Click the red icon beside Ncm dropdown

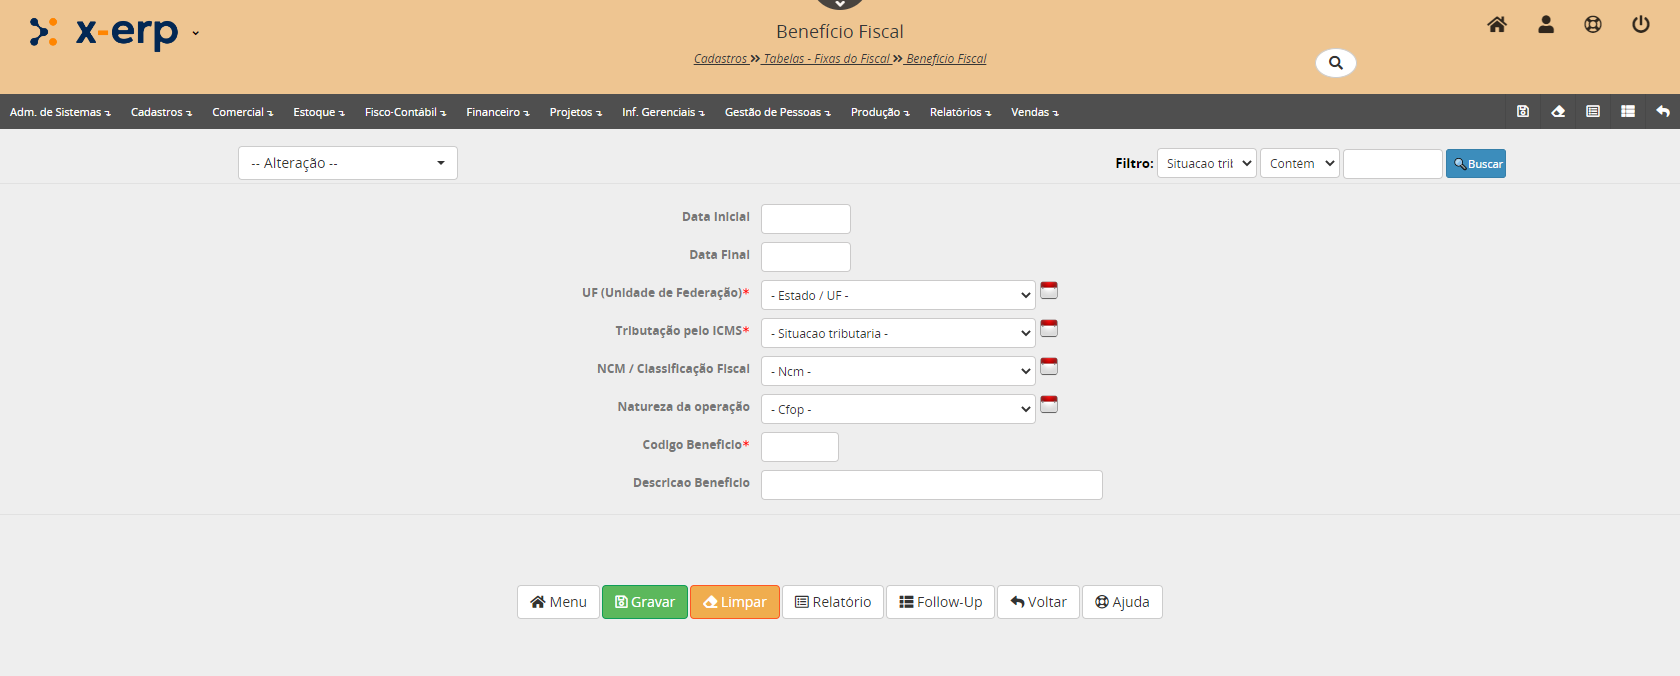(x=1049, y=367)
